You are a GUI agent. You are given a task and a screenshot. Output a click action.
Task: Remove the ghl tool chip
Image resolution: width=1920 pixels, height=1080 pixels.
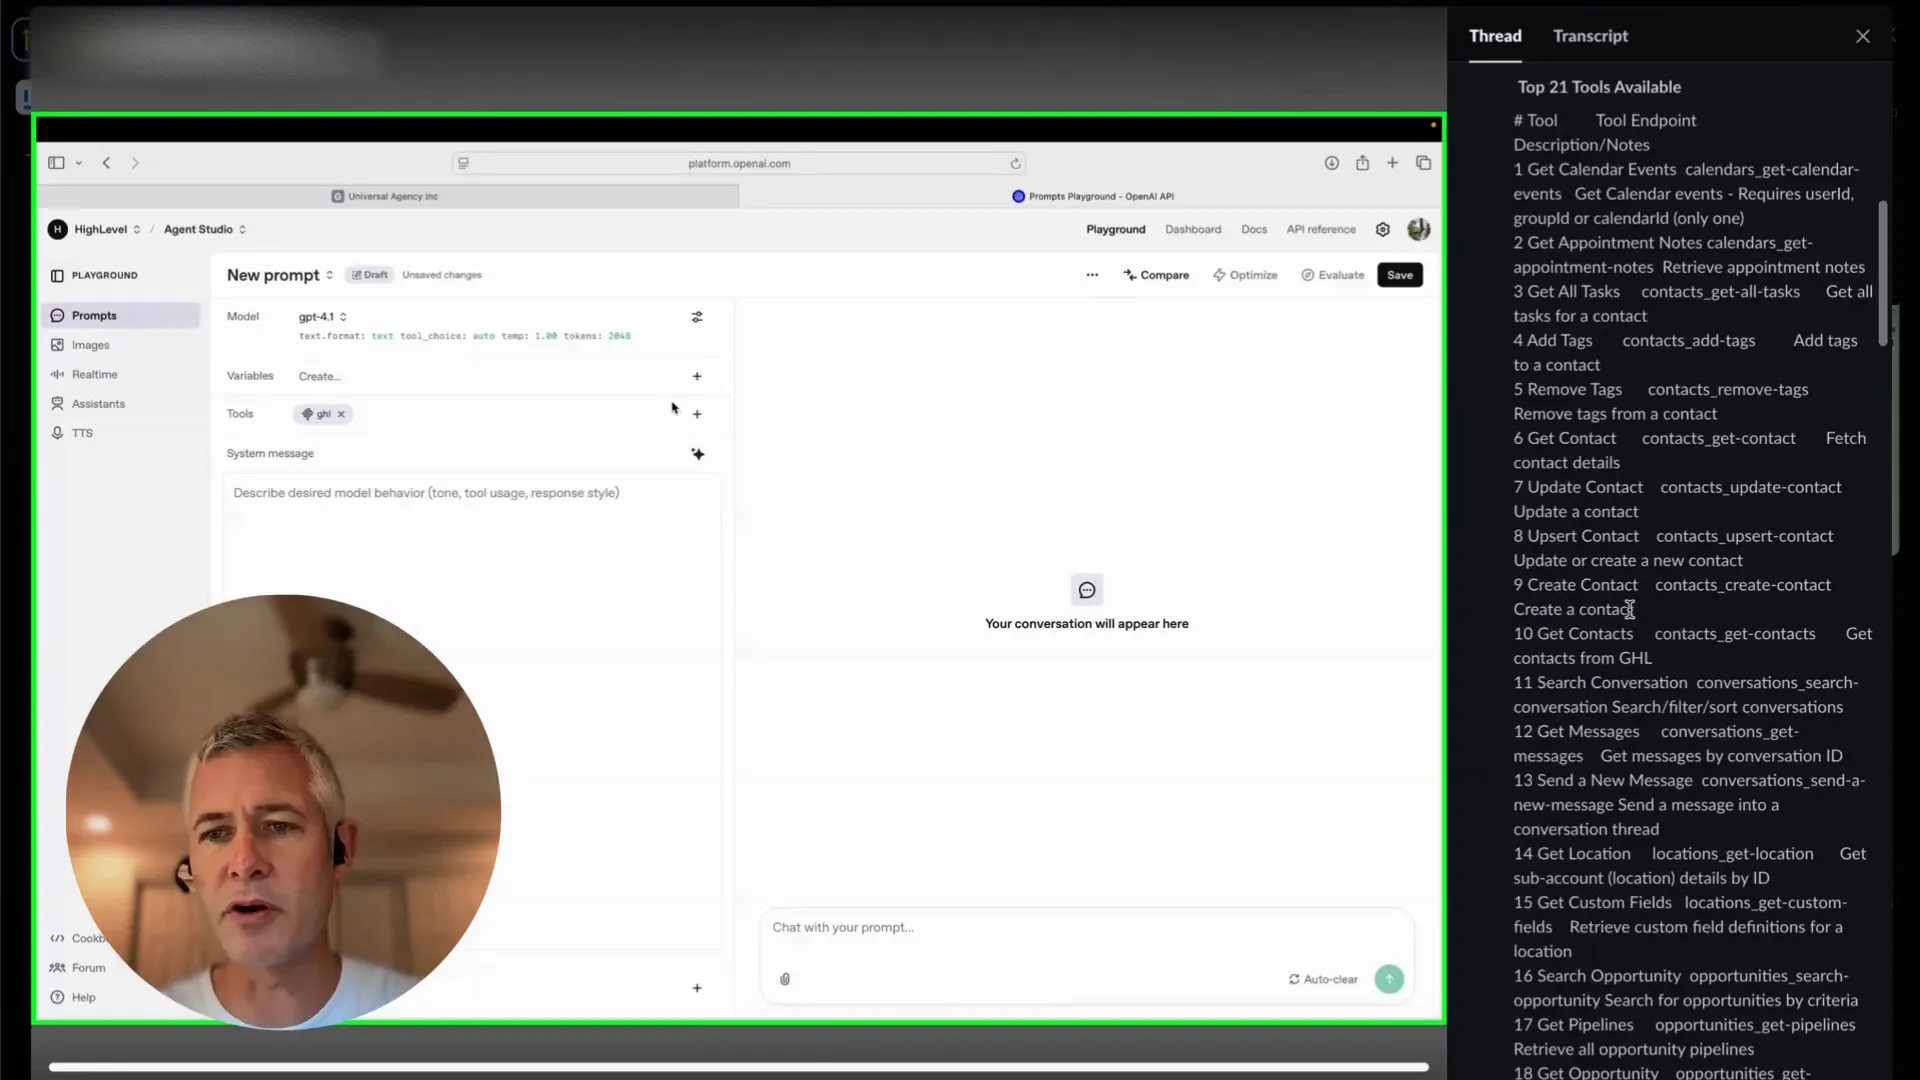point(341,414)
